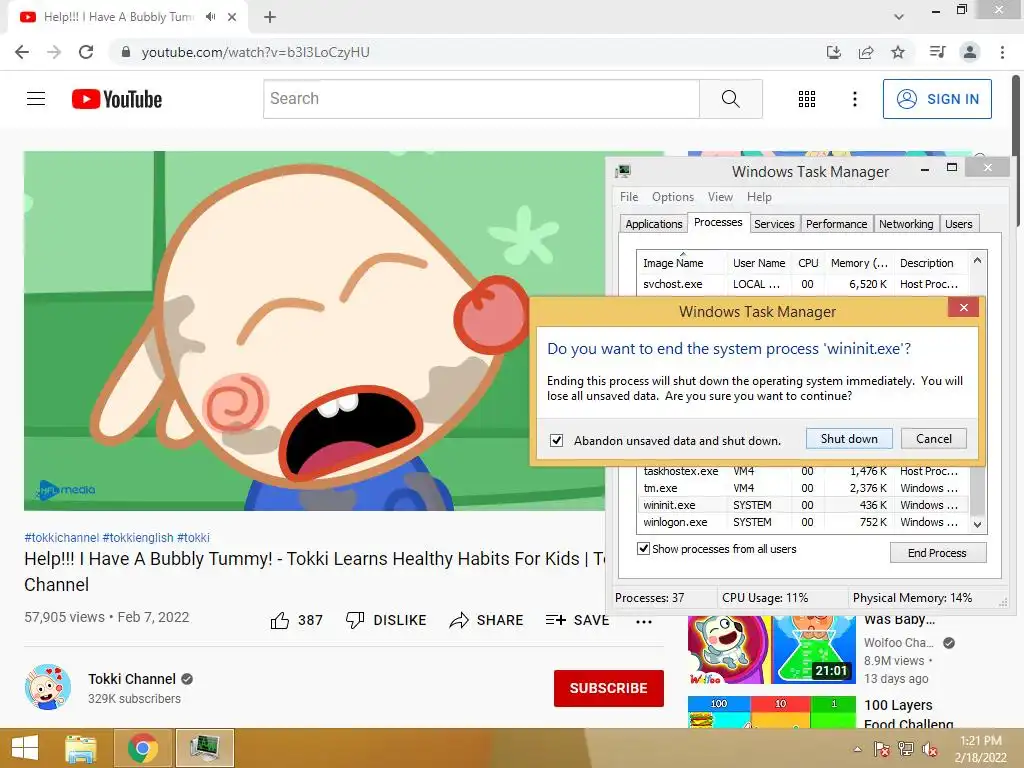Viewport: 1024px width, 768px height.
Task: Go to the YouTube home logo
Action: pos(117,99)
